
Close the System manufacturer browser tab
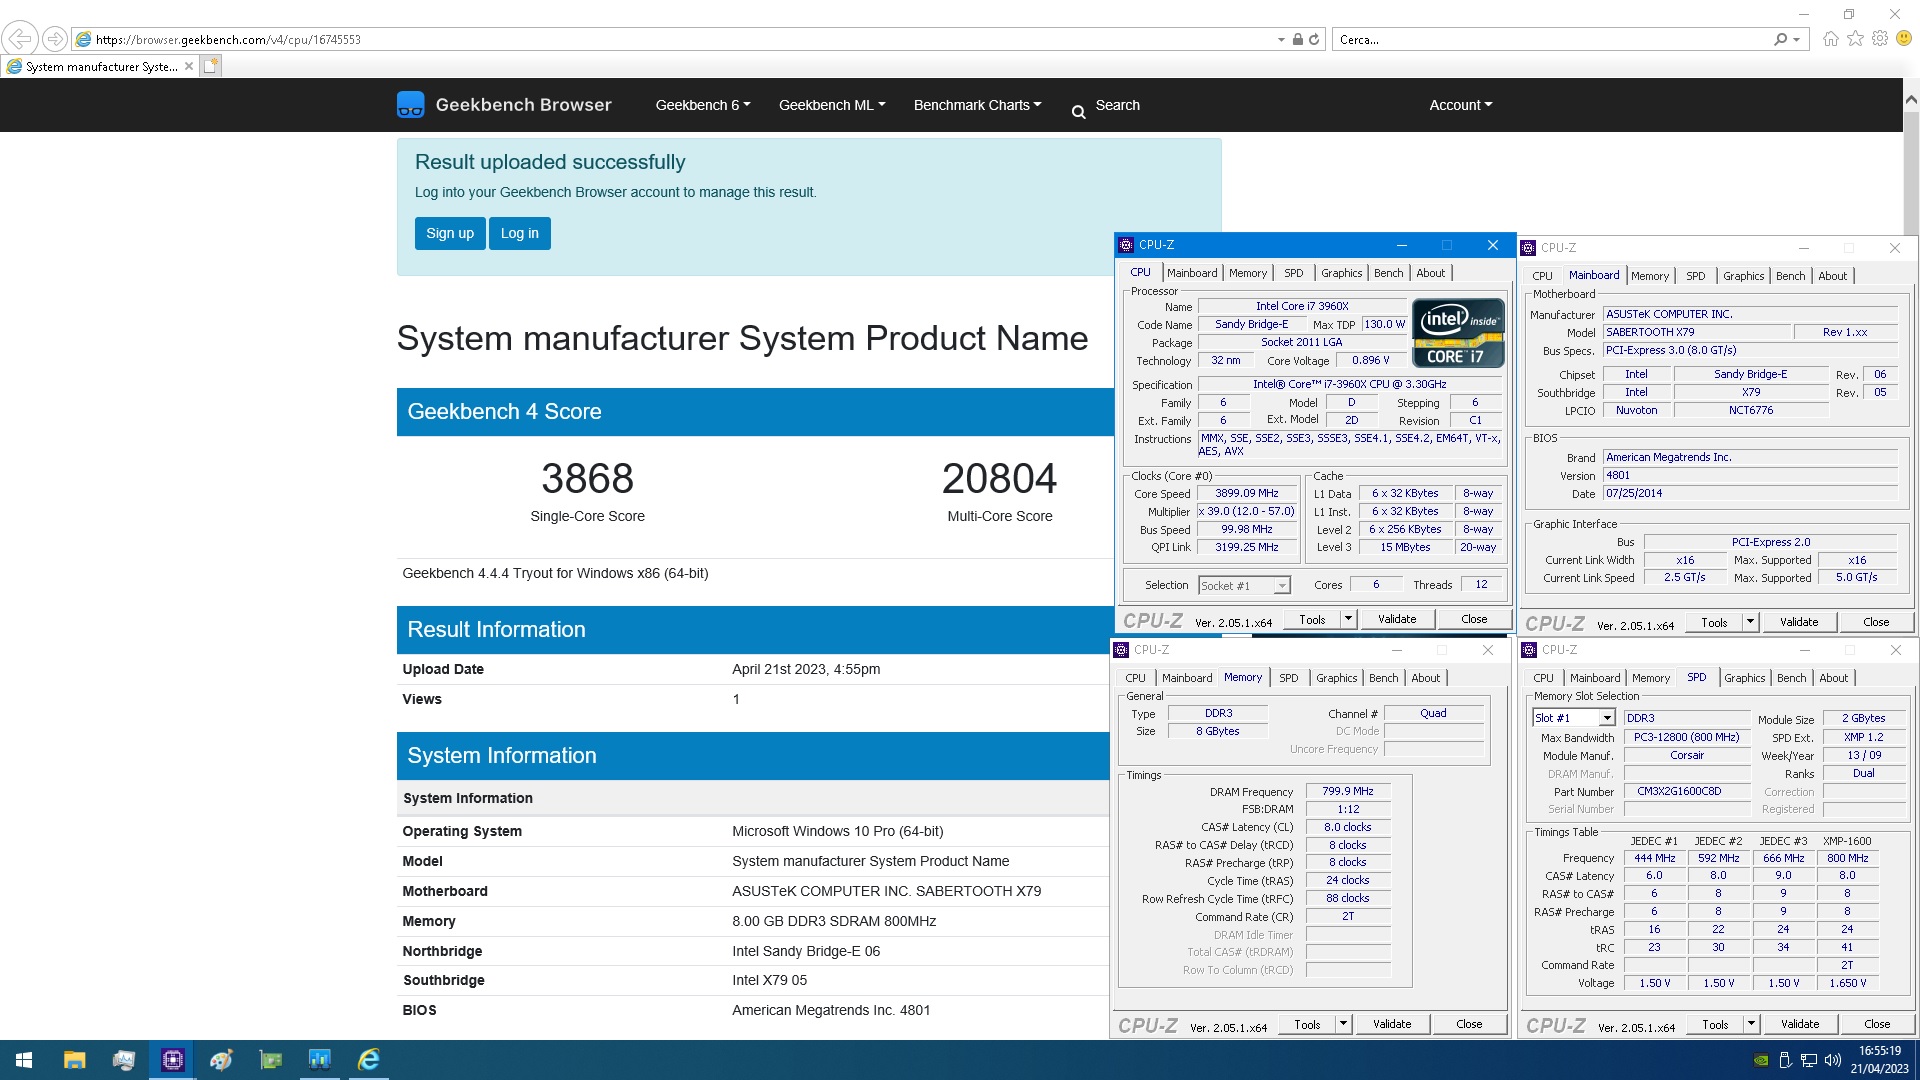tap(189, 66)
